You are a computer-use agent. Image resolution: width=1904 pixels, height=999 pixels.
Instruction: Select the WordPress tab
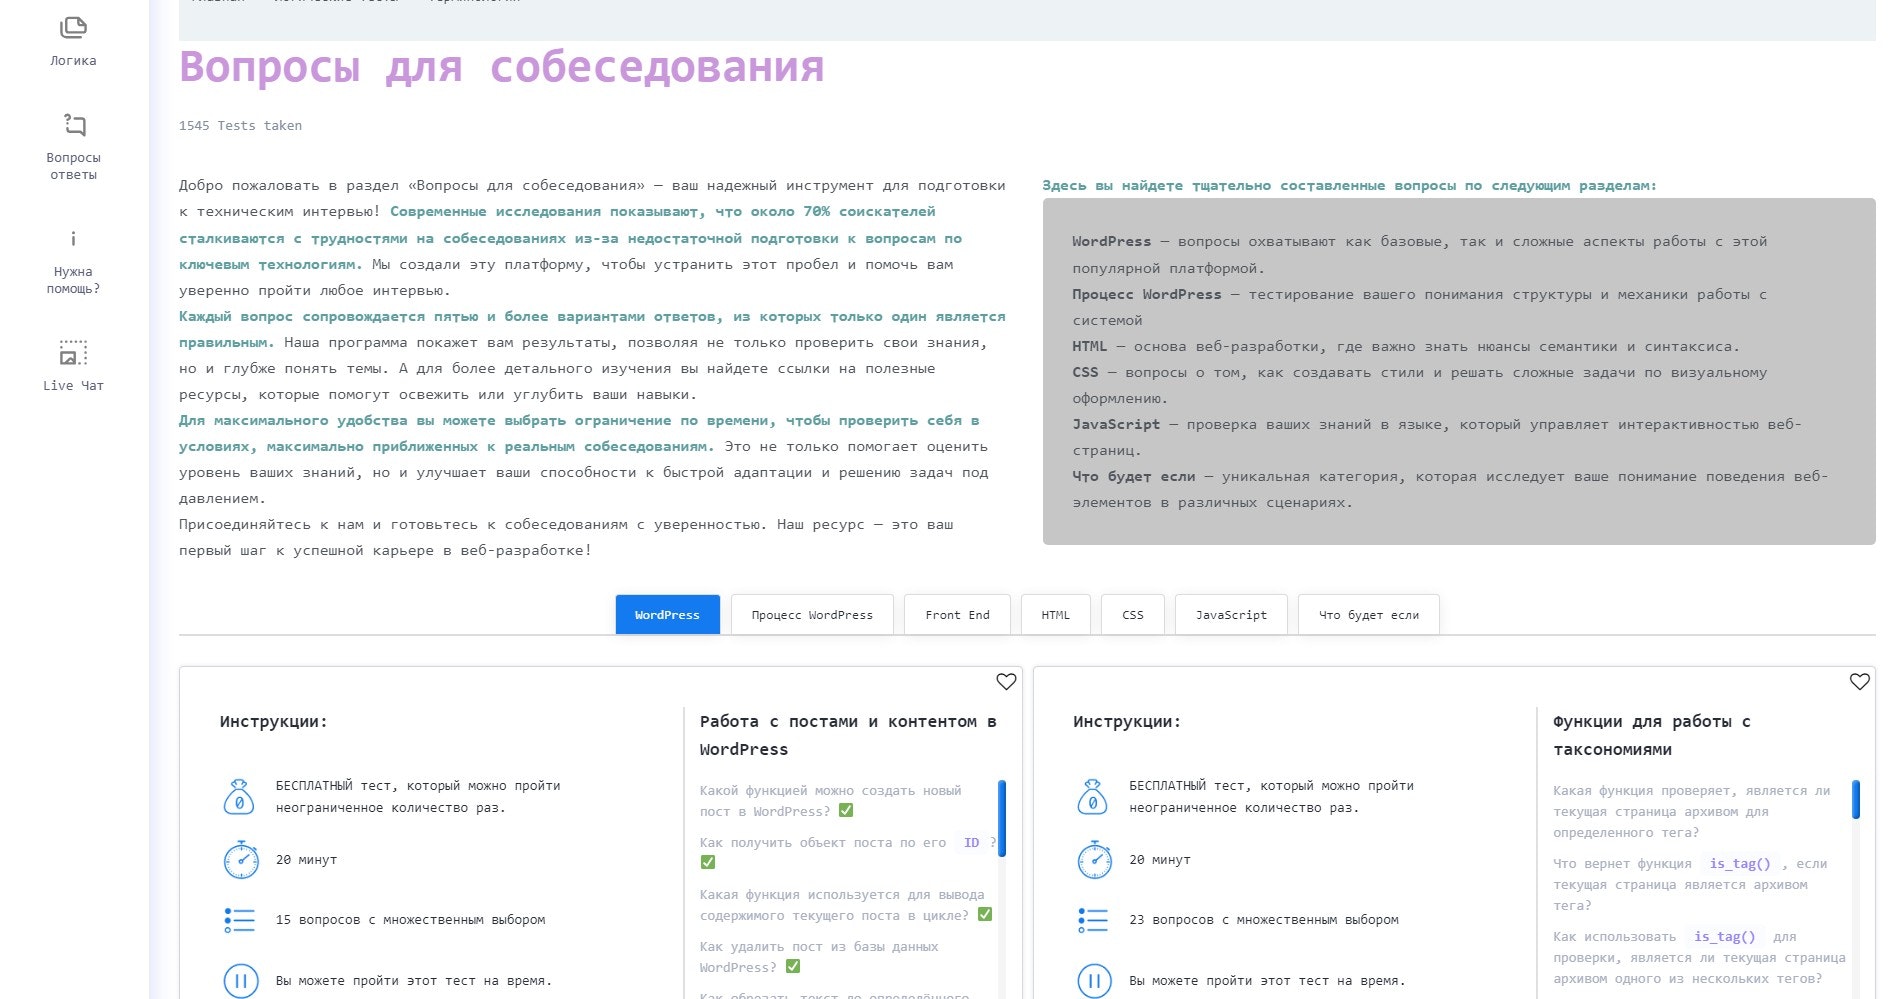pyautogui.click(x=667, y=615)
